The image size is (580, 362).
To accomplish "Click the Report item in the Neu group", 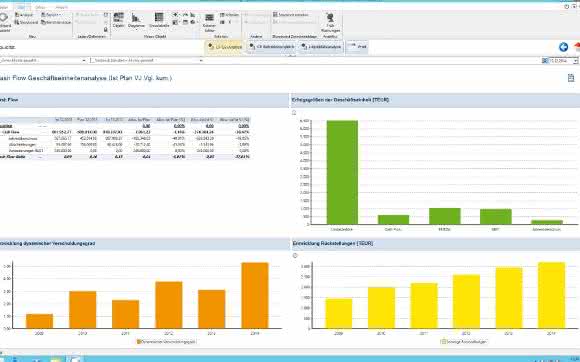I will click(x=51, y=15).
